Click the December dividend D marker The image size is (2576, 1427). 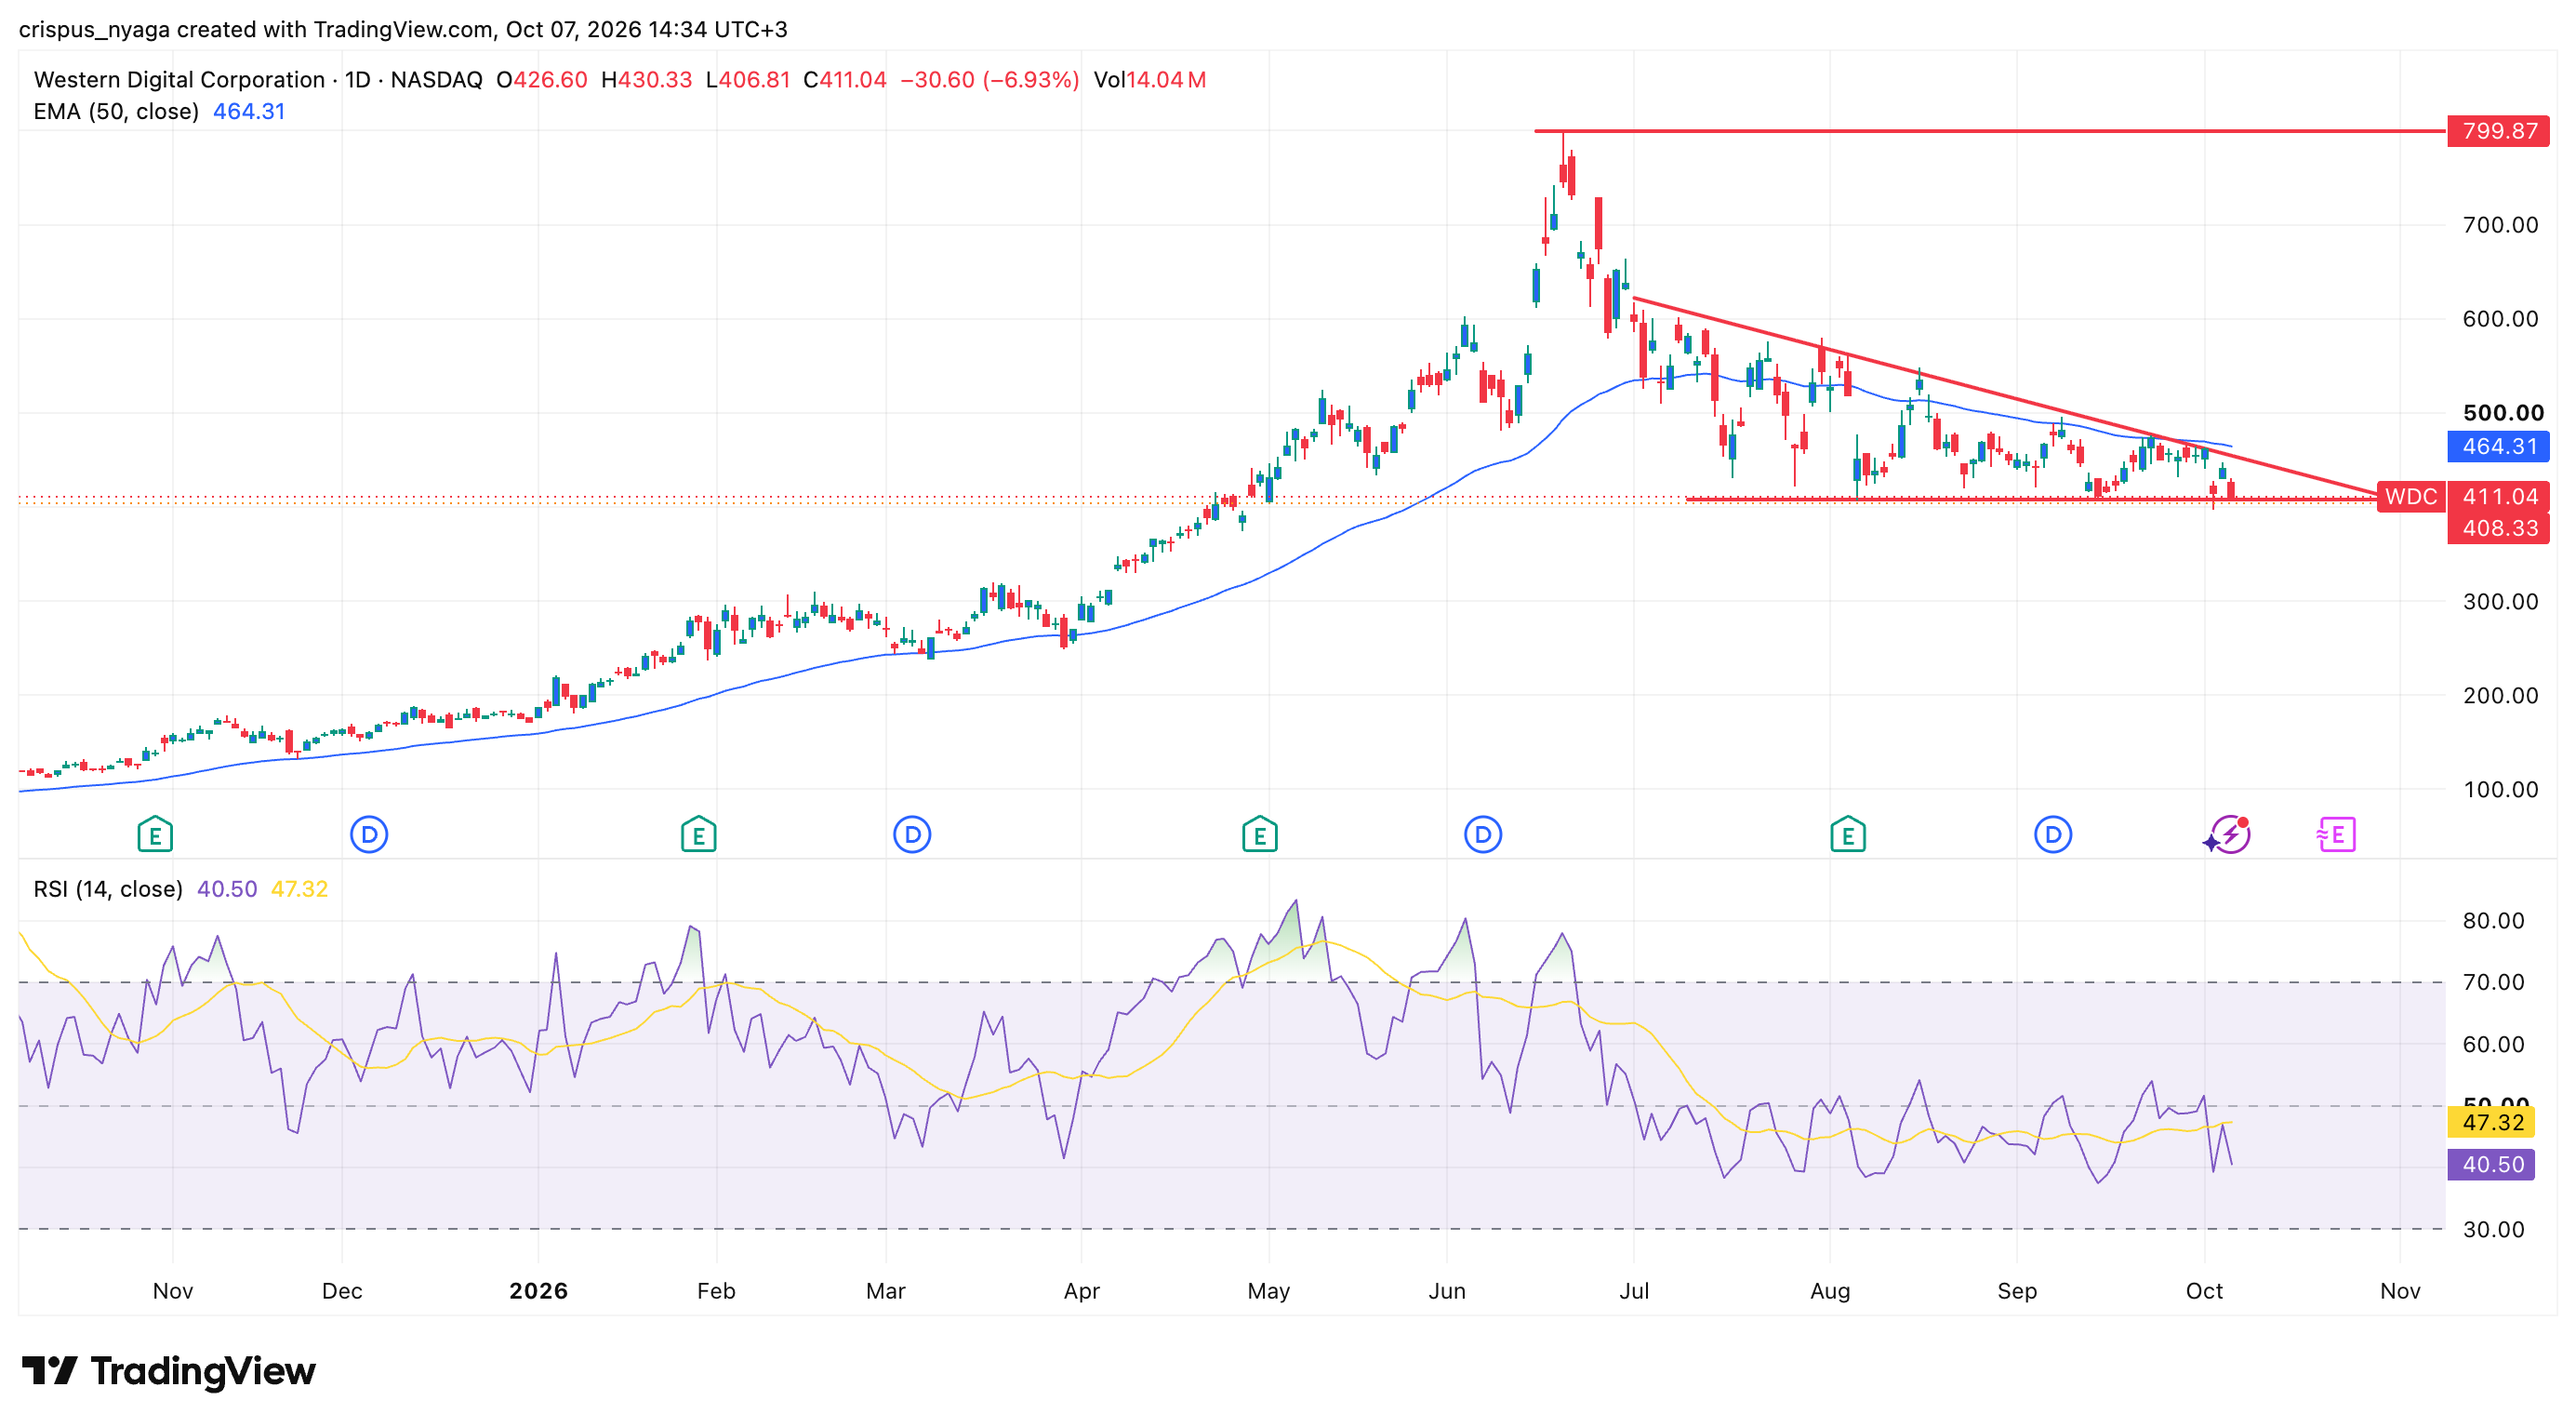tap(369, 834)
